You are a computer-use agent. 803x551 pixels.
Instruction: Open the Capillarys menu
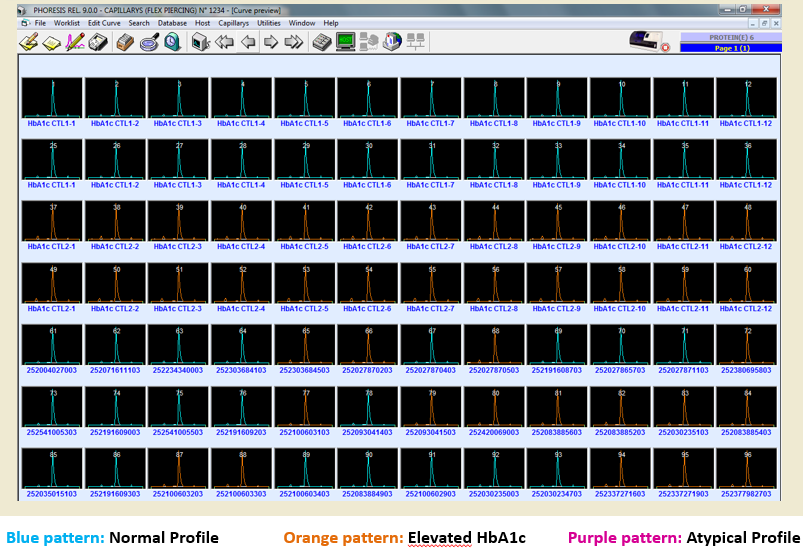tap(232, 22)
